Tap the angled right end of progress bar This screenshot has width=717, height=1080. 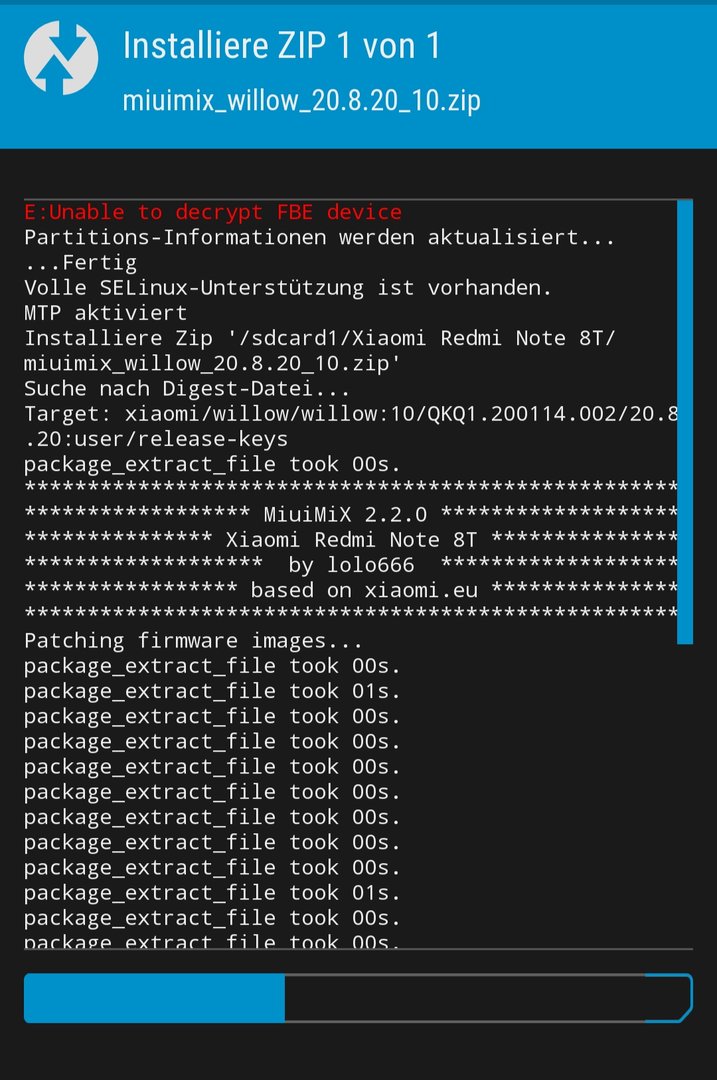click(669, 998)
